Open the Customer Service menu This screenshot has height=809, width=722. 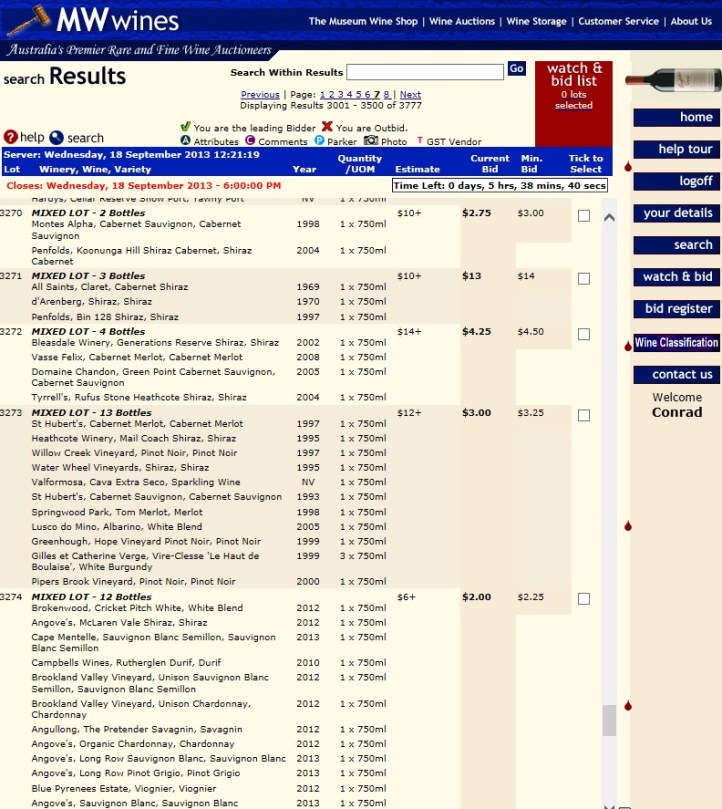coord(618,21)
